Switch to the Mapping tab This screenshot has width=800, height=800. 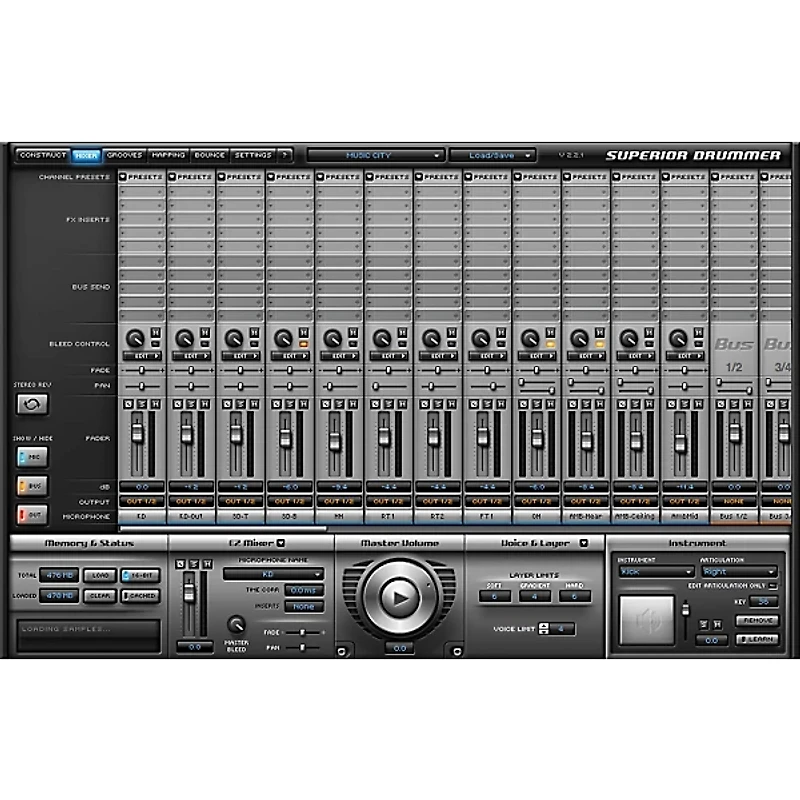click(168, 155)
